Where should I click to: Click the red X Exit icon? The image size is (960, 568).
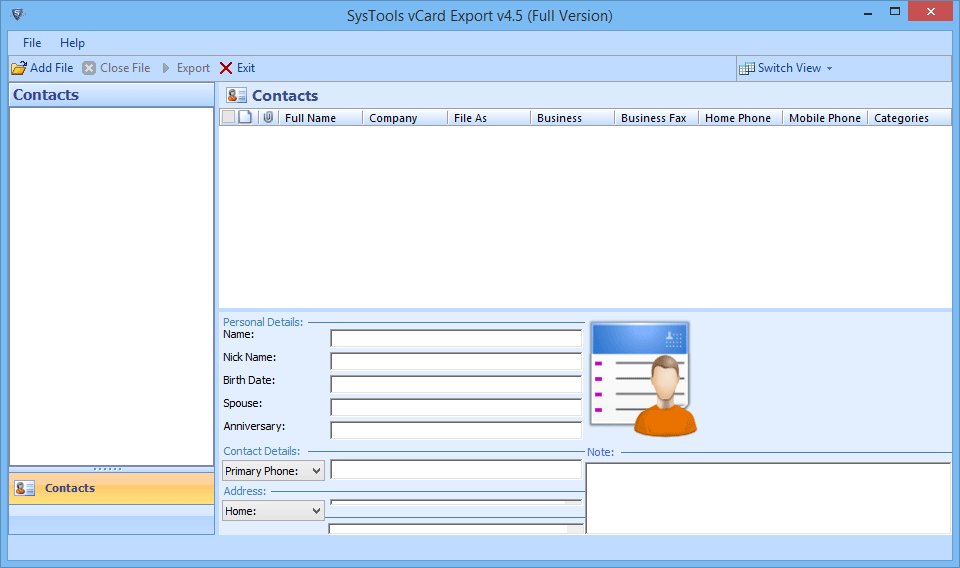(x=226, y=68)
